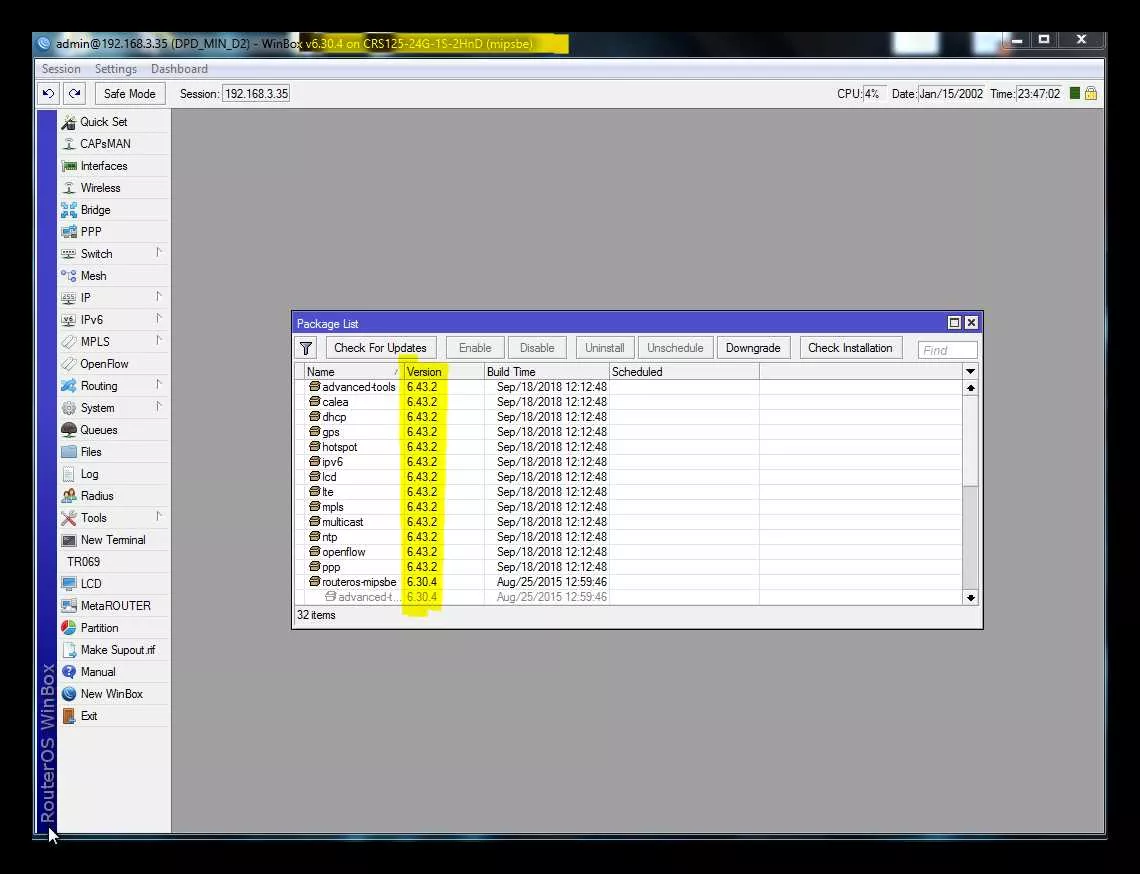1140x874 pixels.
Task: Click the Package List scroll up arrow
Action: [x=971, y=388]
